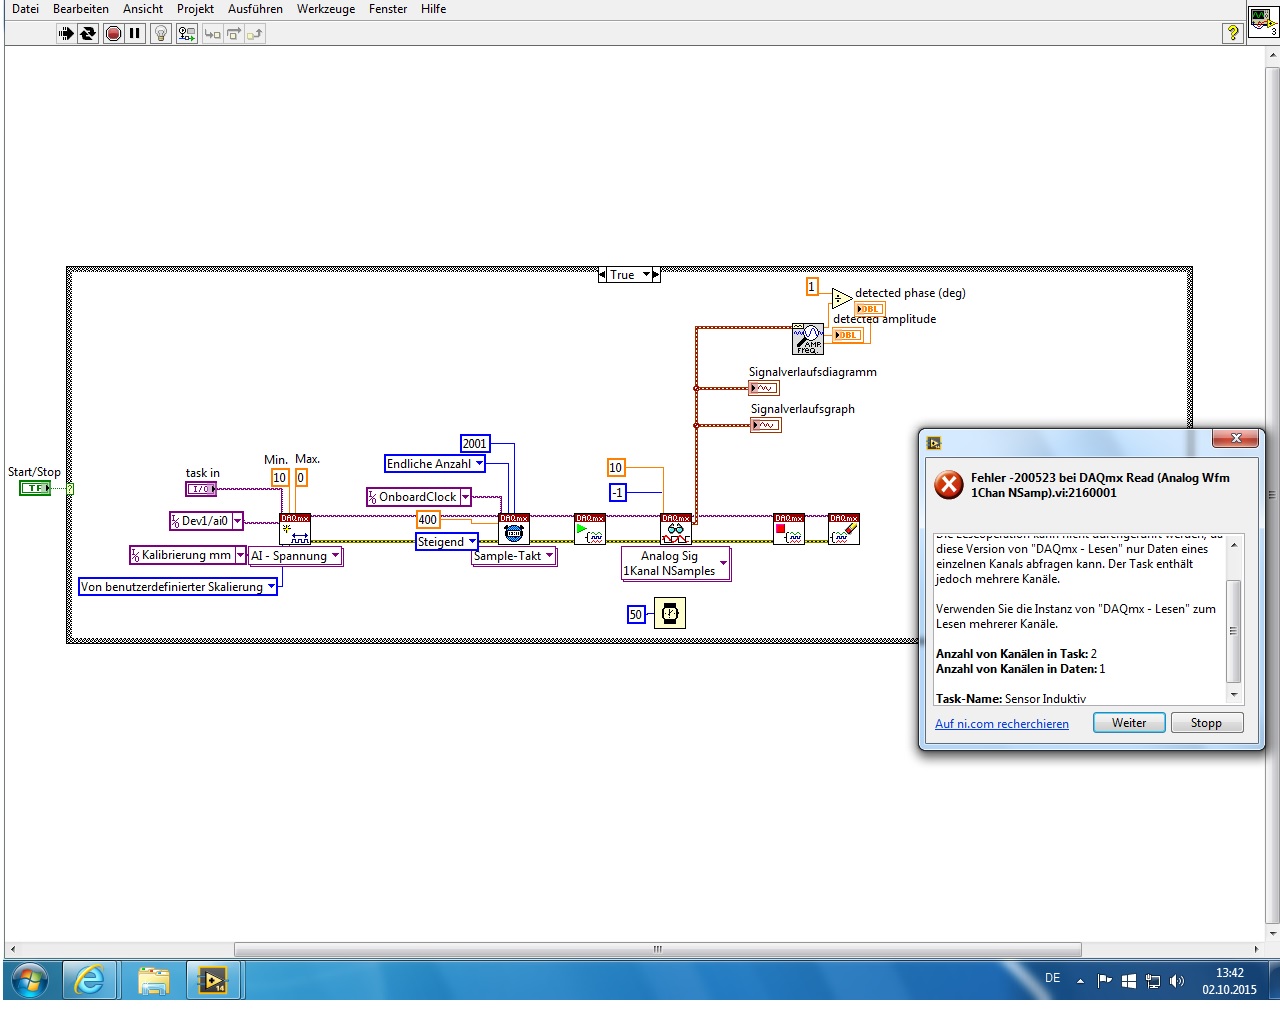Toggle the Highlight Execution light bulb
Screen dimensions: 1280x1024
click(x=160, y=34)
